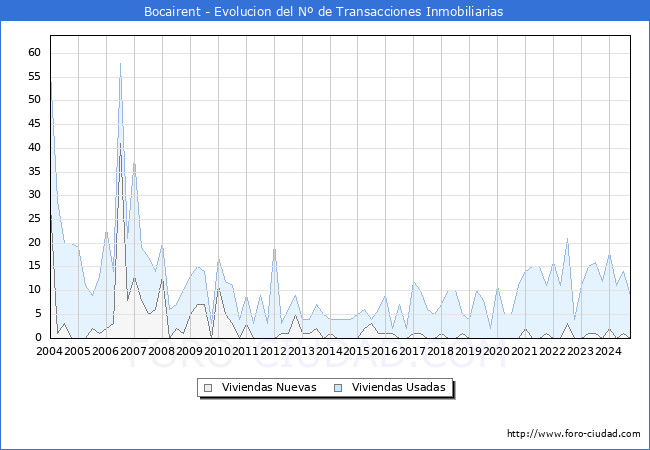The width and height of the screenshot is (650, 450).
Task: Click the x-axis label 2018
Action: tap(441, 351)
